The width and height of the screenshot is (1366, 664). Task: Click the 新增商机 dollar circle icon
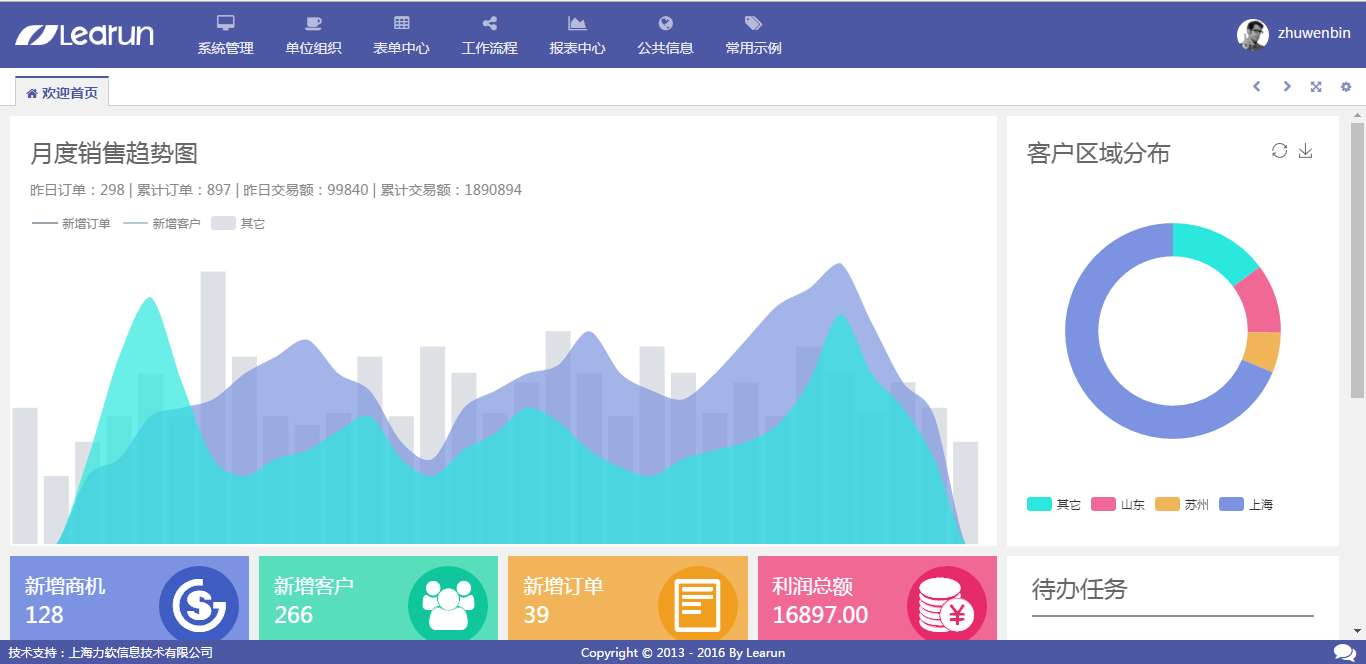coord(199,603)
